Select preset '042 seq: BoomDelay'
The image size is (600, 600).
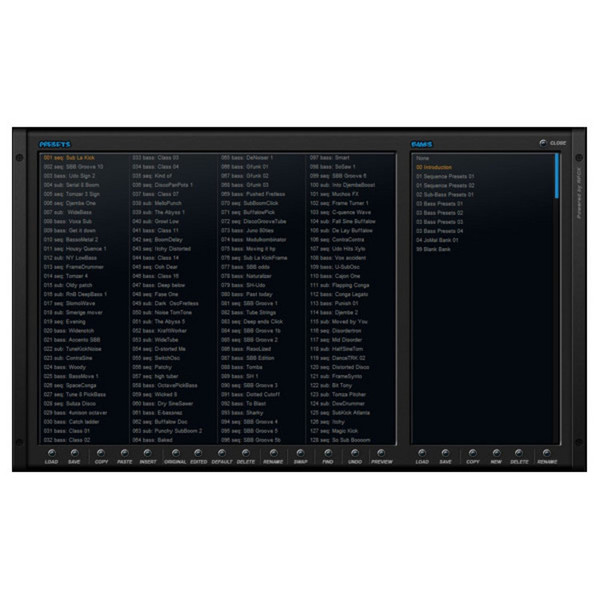pyautogui.click(x=157, y=240)
